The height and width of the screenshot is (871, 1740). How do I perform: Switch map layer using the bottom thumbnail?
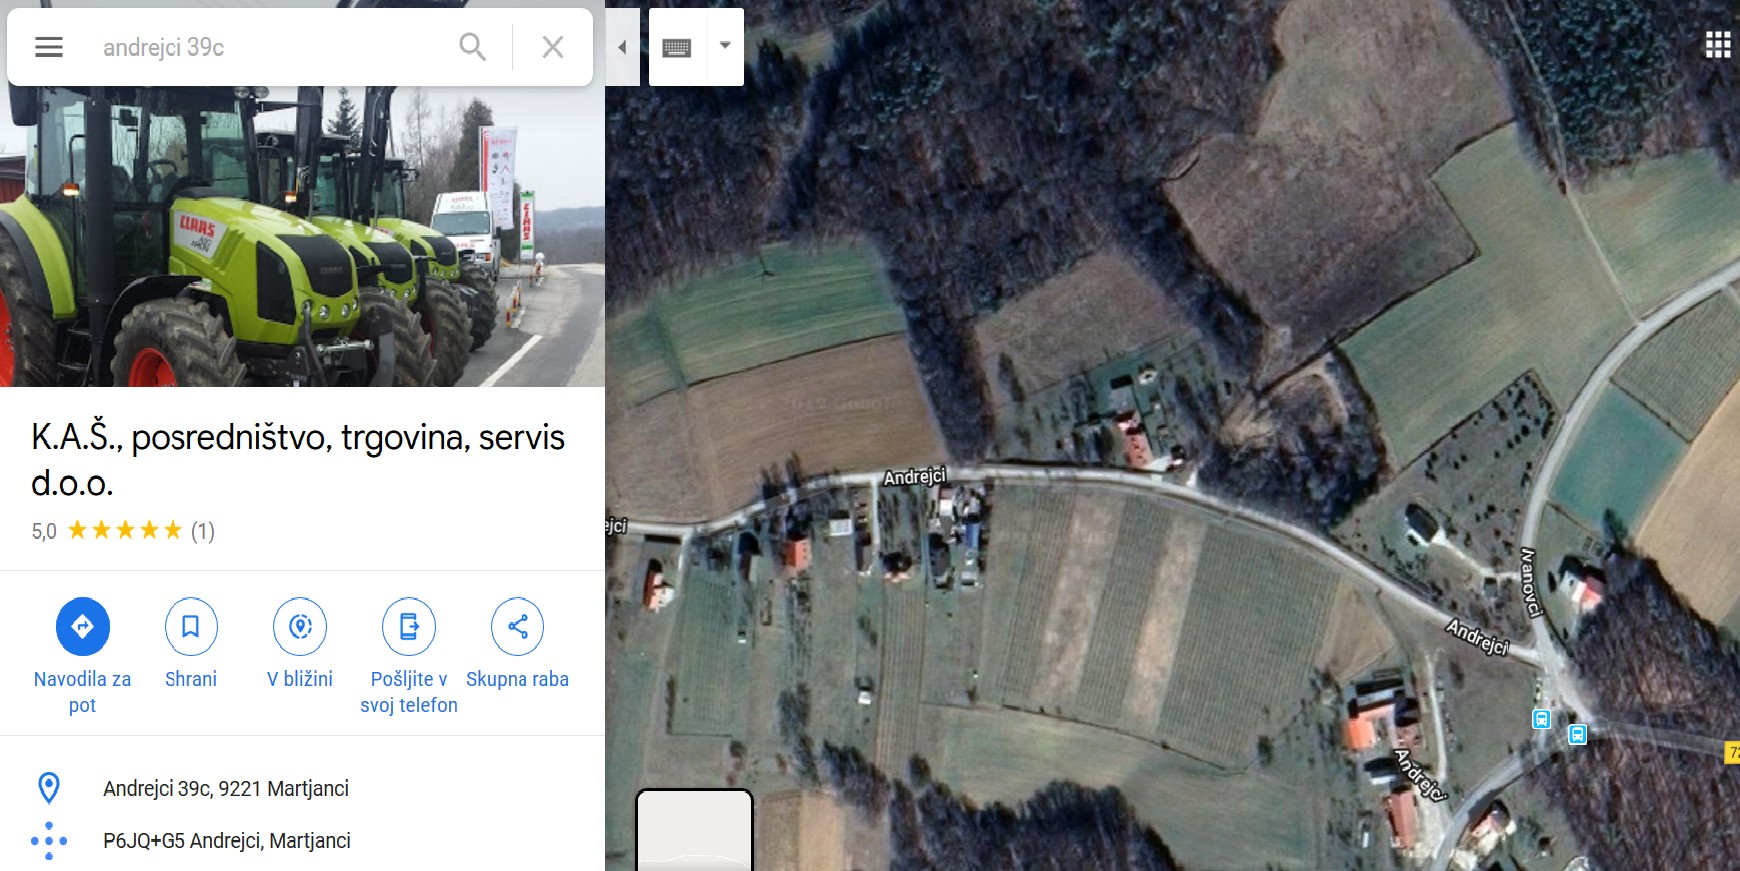695,830
